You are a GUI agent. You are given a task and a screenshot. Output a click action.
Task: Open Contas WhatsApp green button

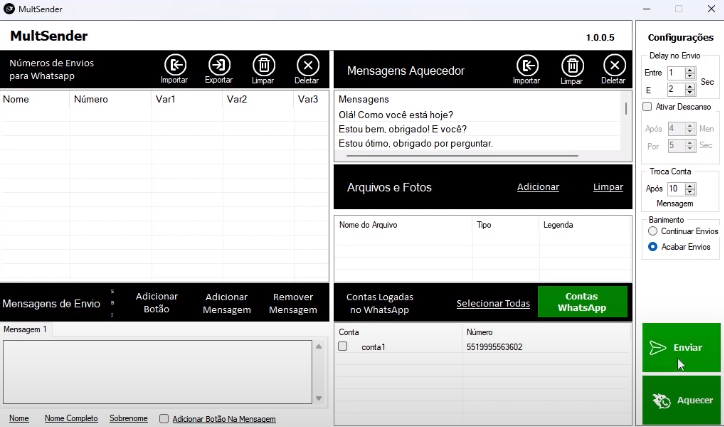coord(582,302)
